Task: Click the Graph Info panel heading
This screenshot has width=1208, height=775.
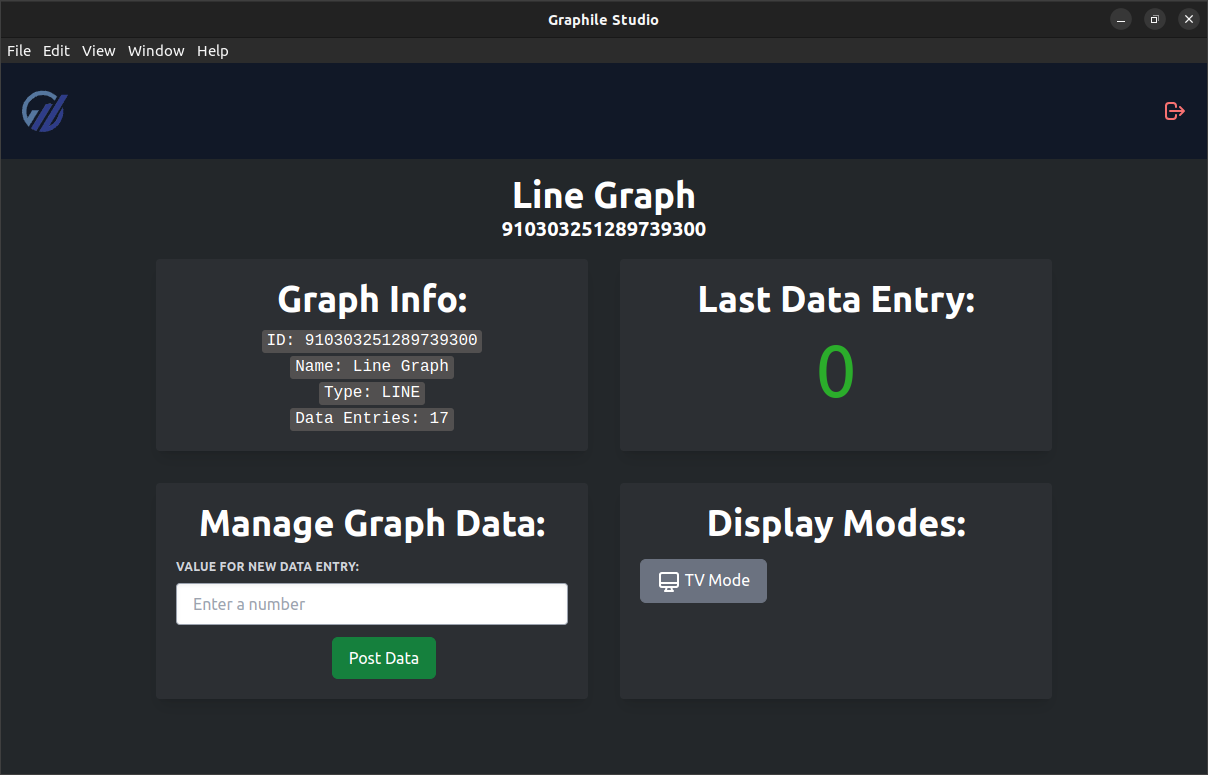Action: pos(371,299)
